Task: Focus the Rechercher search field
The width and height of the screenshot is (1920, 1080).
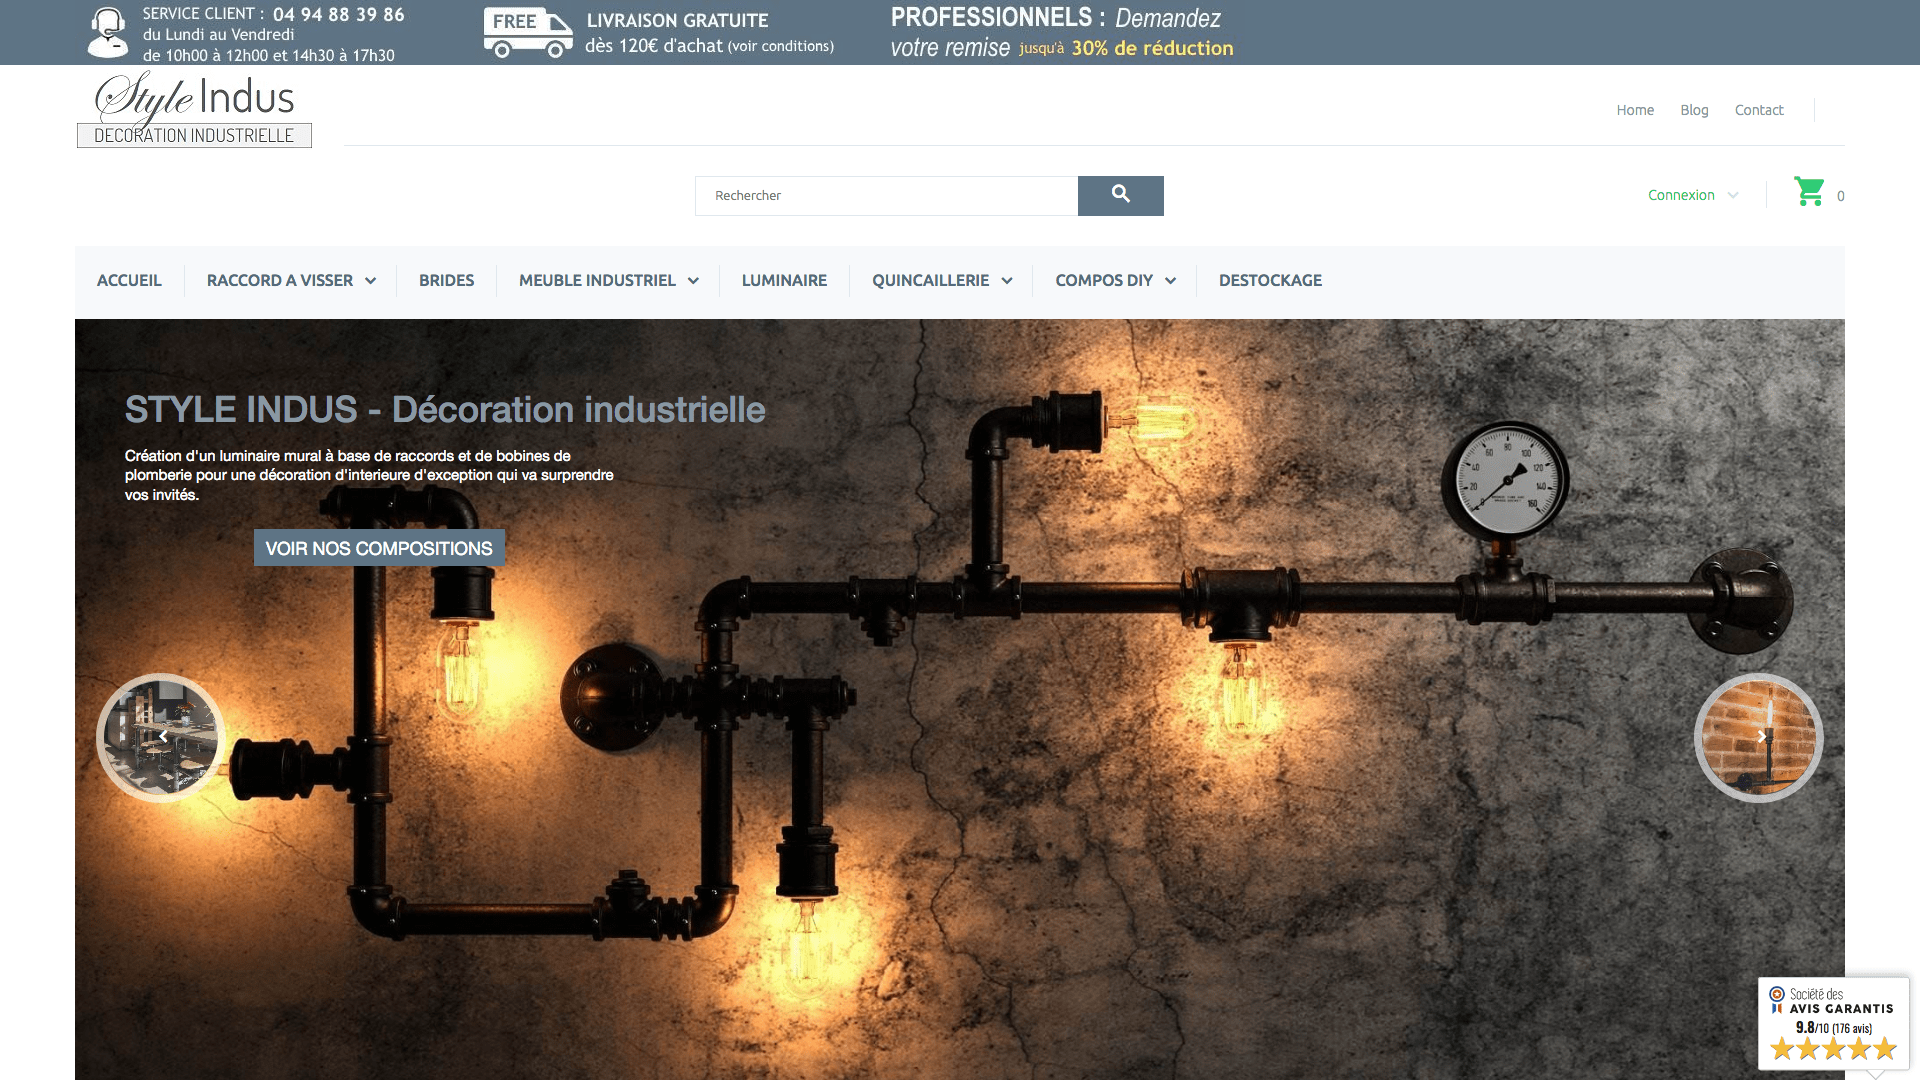Action: [x=886, y=195]
